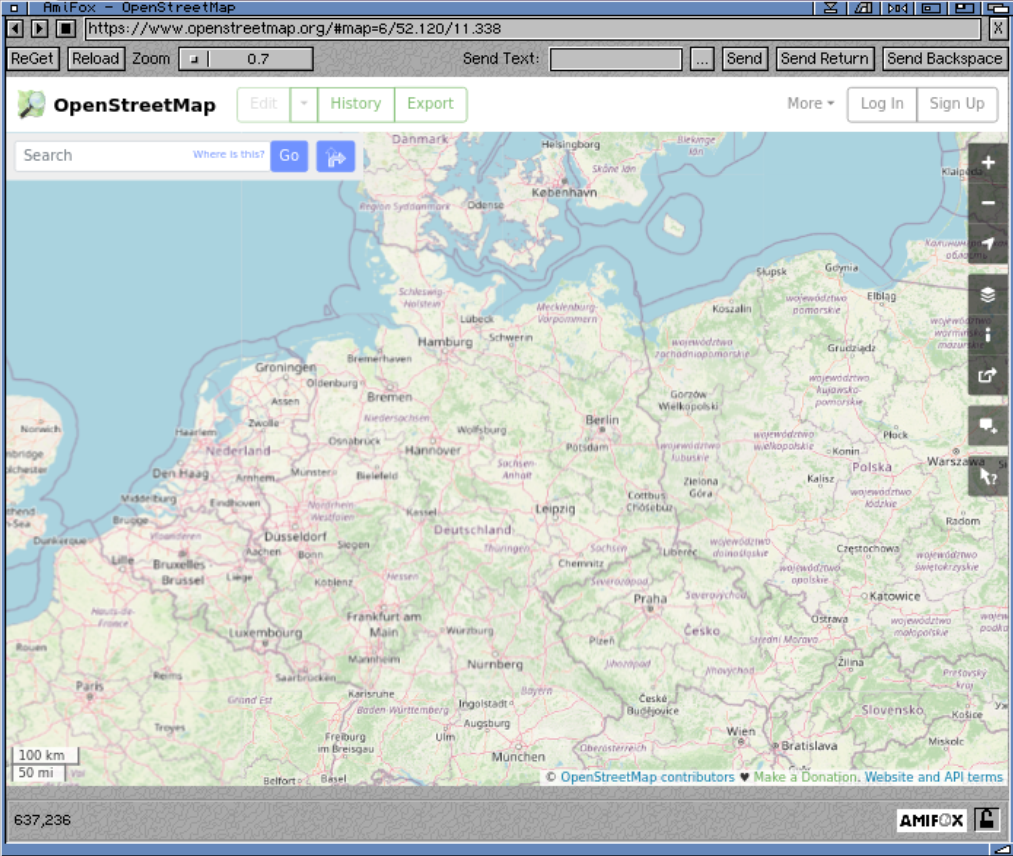The image size is (1013, 856).
Task: Click the Deutschland country label
Action: [x=473, y=530]
